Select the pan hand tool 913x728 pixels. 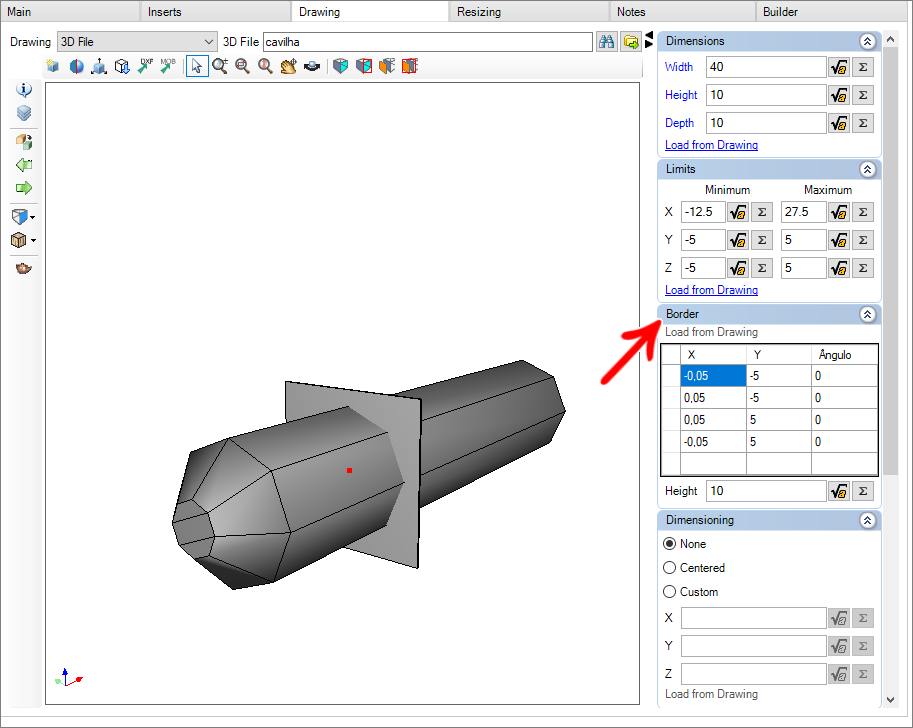(x=288, y=66)
